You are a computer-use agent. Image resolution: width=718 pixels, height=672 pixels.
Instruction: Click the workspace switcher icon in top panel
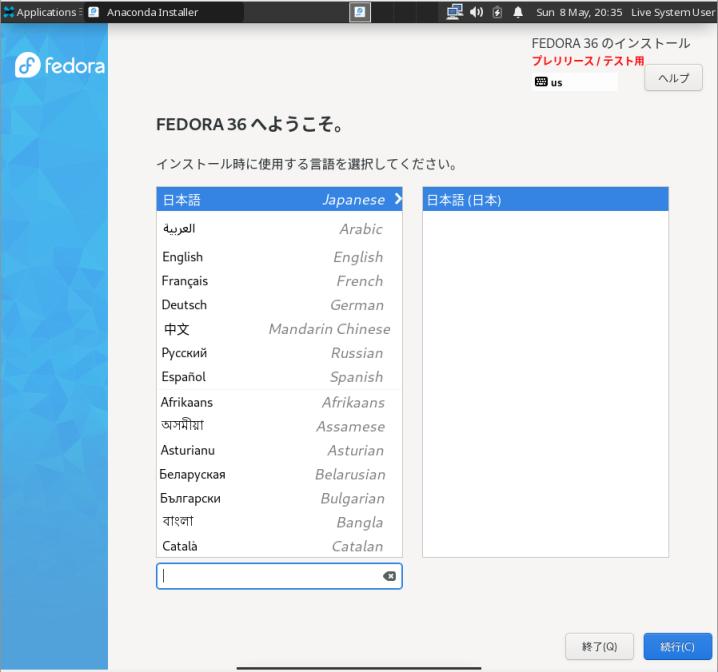[x=359, y=12]
